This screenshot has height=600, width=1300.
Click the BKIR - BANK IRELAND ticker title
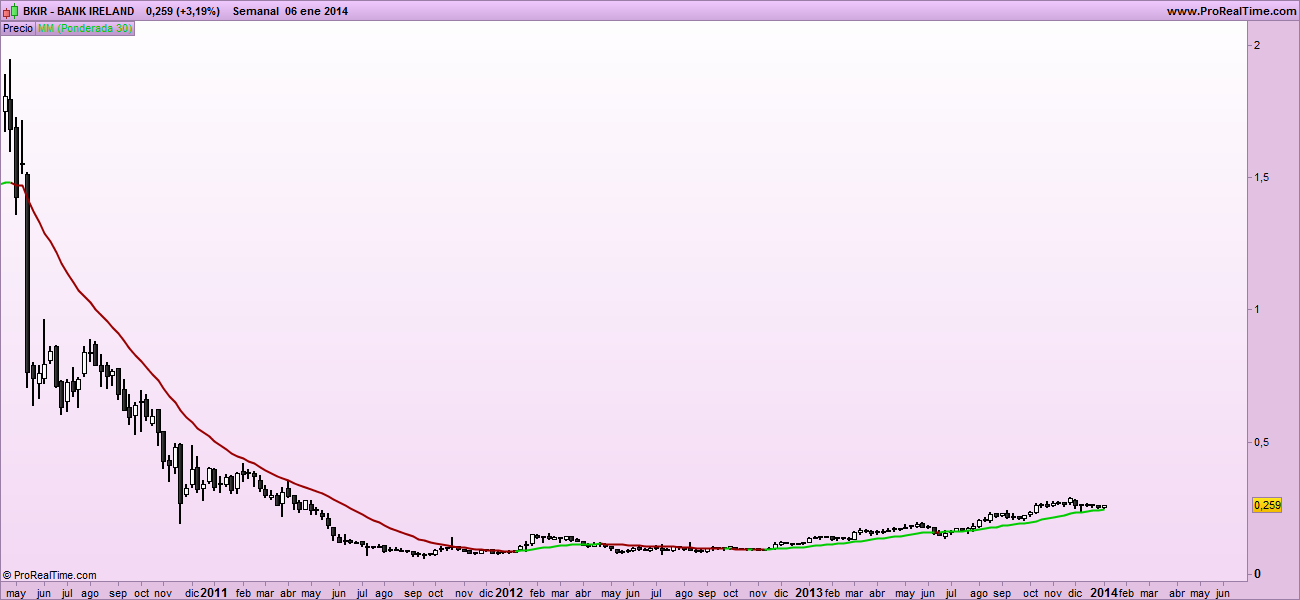[78, 10]
